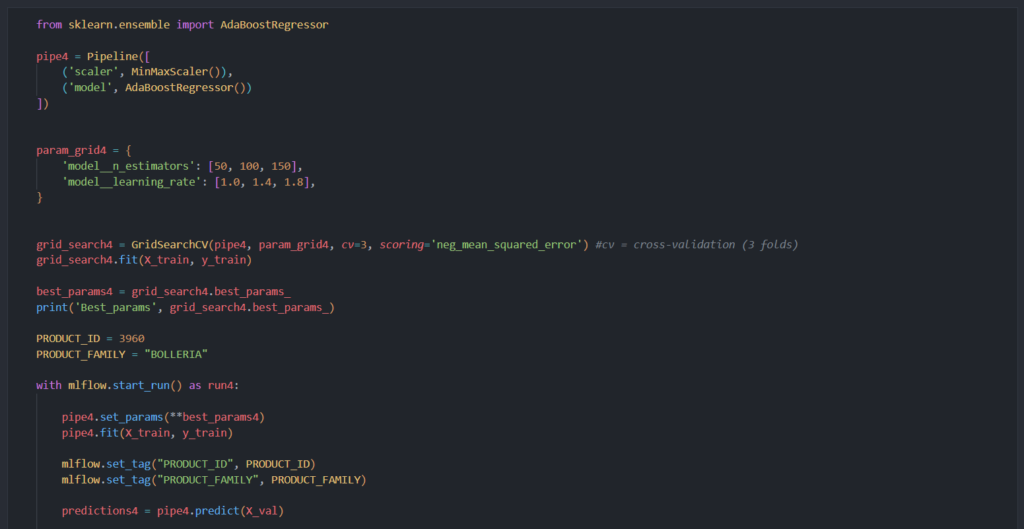
Task: Click the "PRODUCT_FAMILY" string in set_tag
Action: [212, 480]
